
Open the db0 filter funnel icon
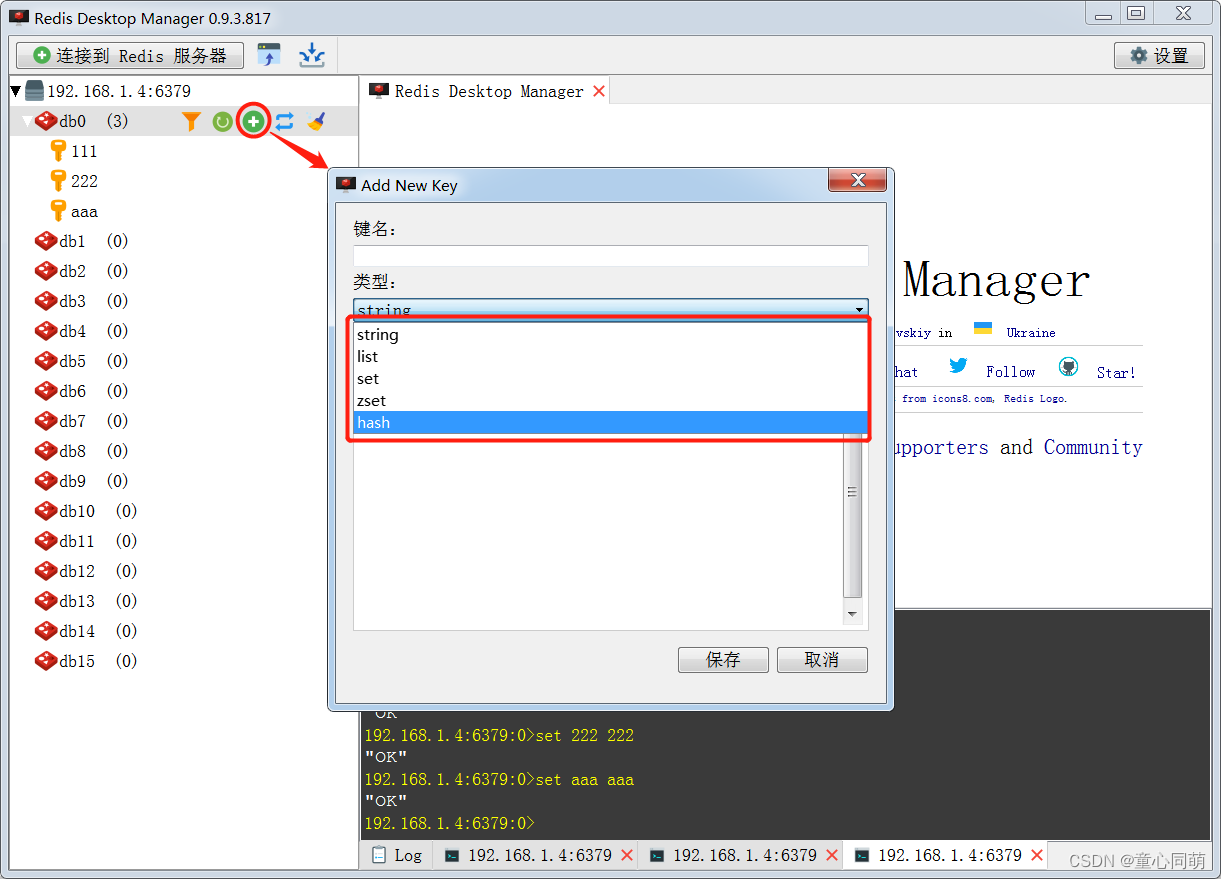[191, 122]
